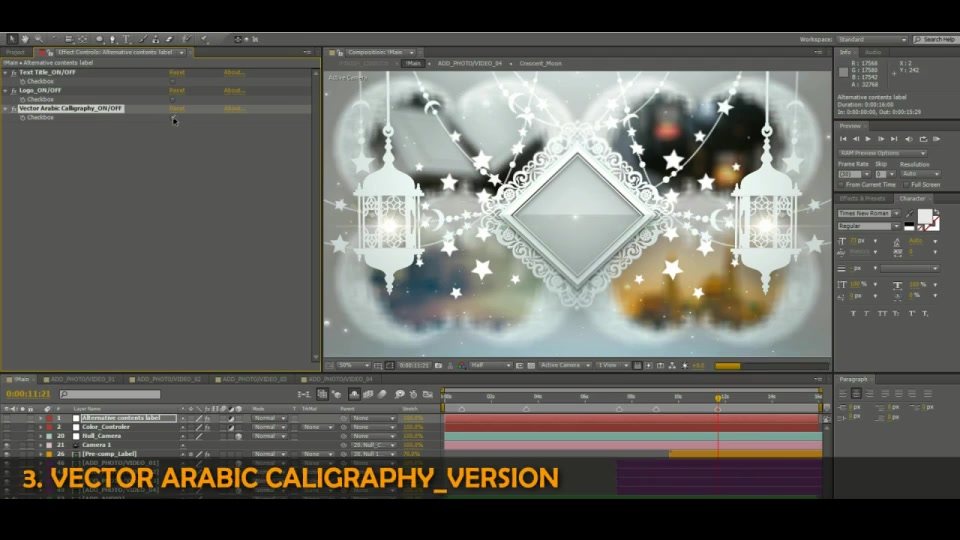This screenshot has height=540, width=960.
Task: Switch to Audio panel tab
Action: 873,53
